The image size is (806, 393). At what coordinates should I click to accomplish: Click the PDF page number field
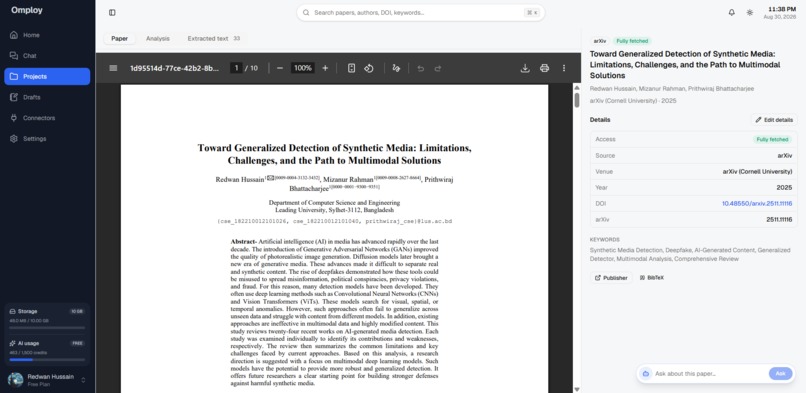(x=236, y=68)
